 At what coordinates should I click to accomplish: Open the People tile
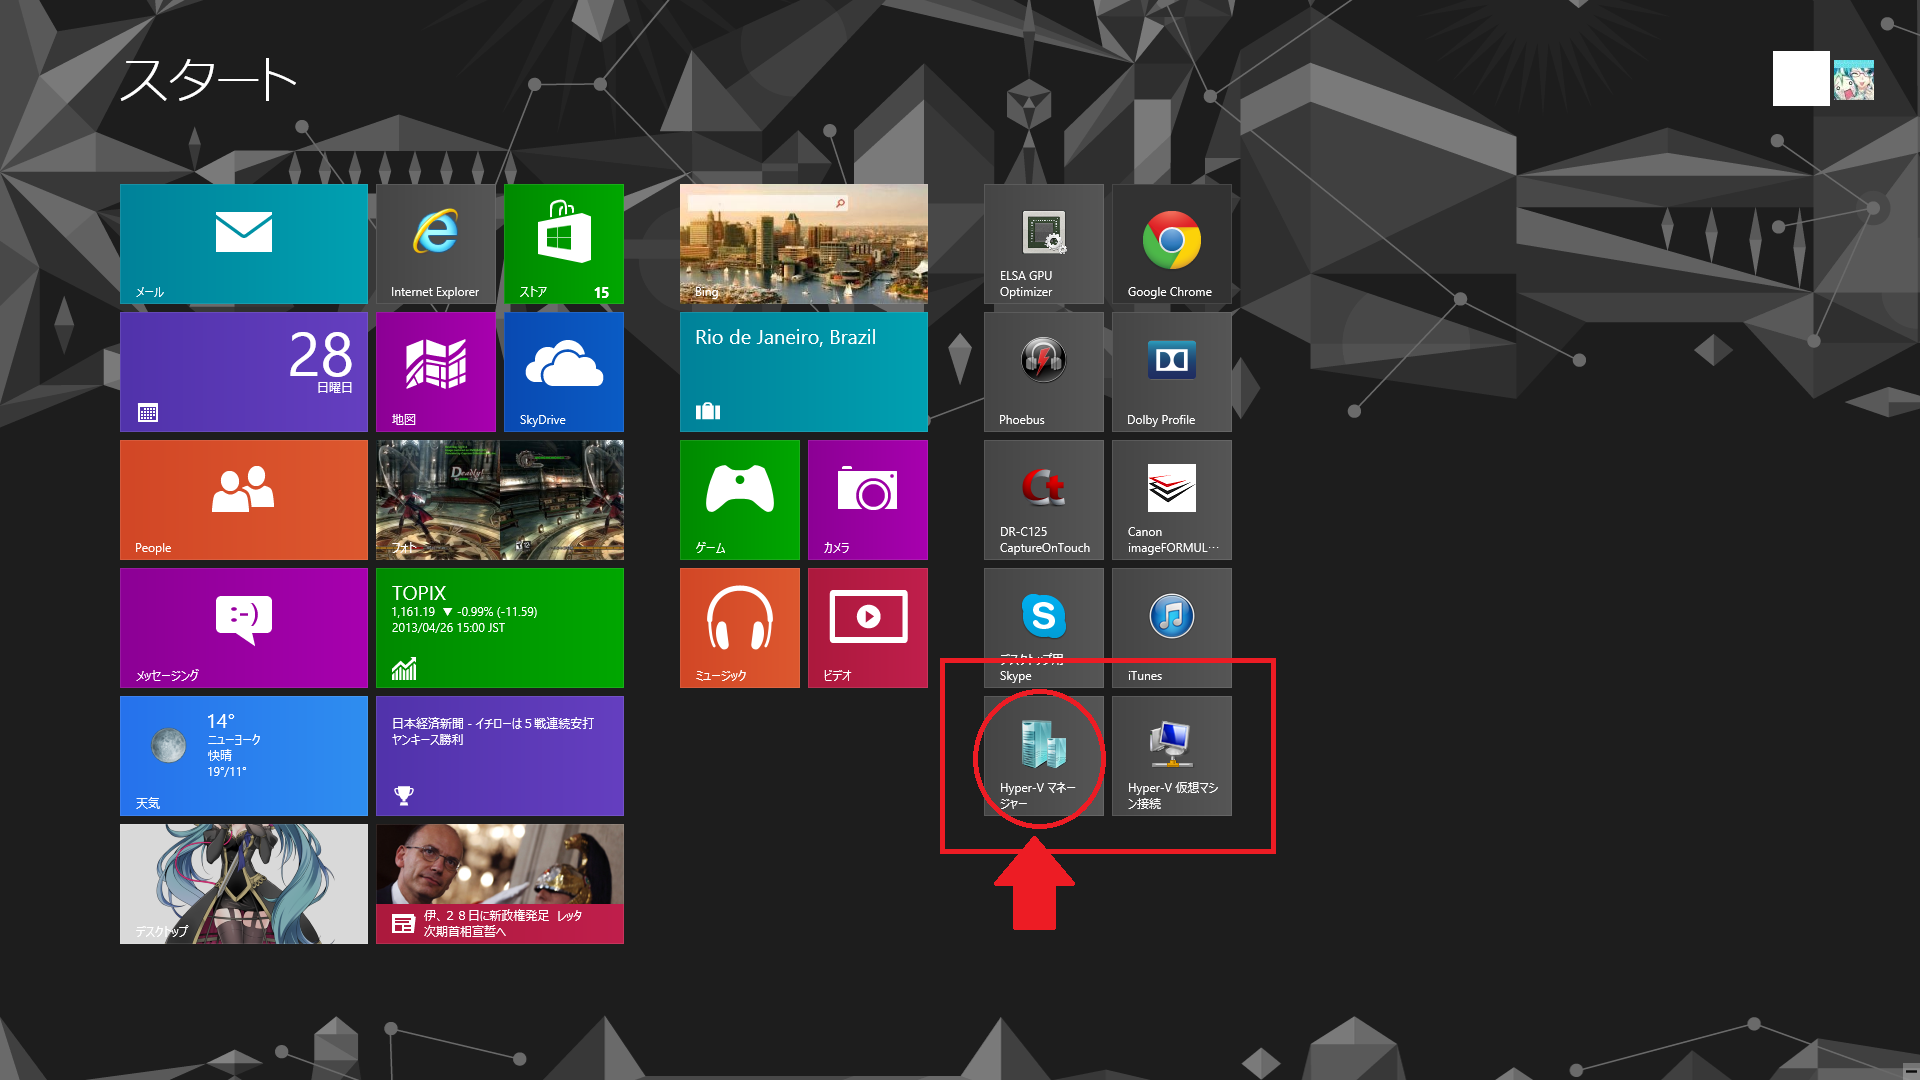coord(243,499)
